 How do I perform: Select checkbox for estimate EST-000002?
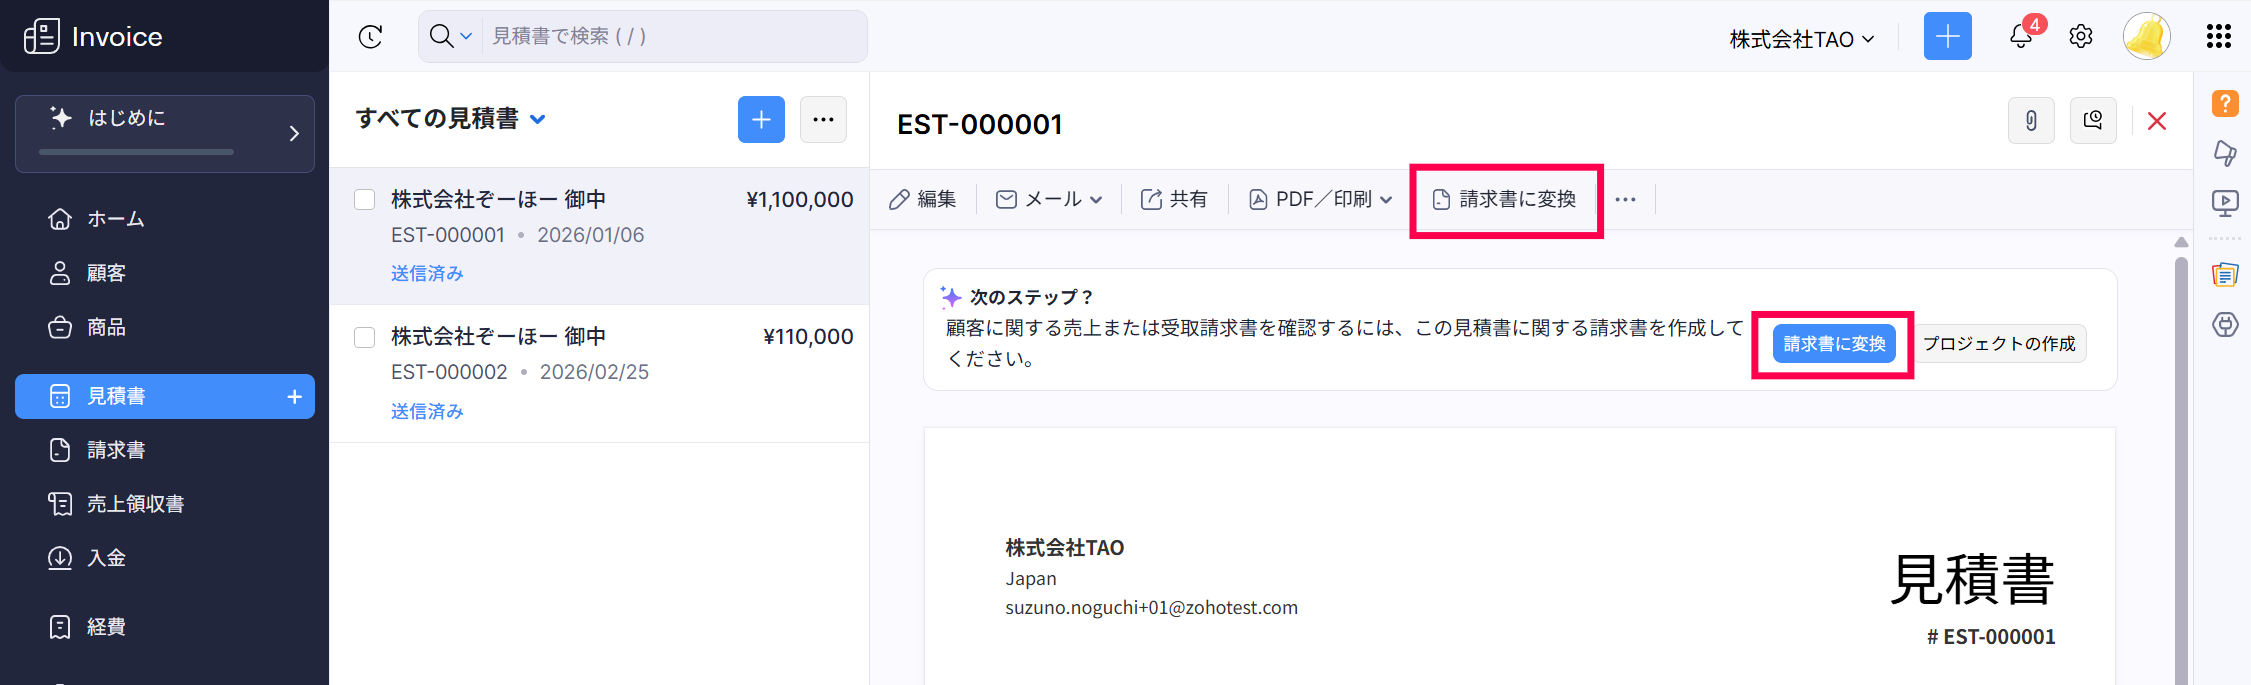[x=365, y=337]
